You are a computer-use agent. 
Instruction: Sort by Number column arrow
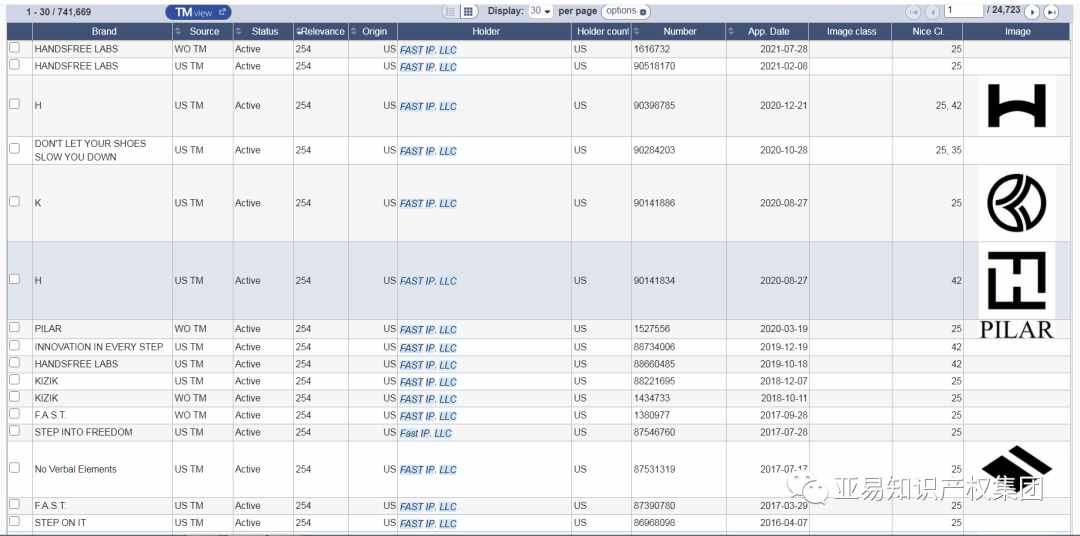(636, 32)
